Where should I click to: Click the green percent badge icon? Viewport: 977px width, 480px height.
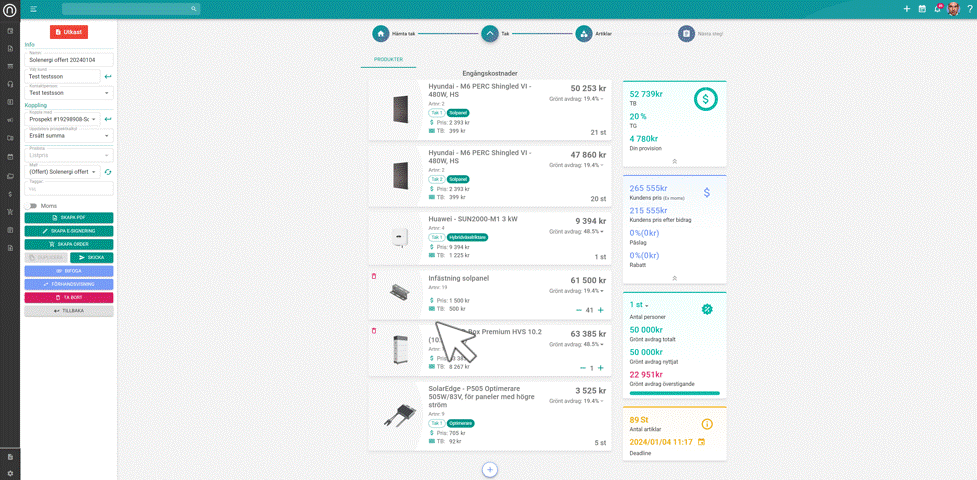point(707,309)
